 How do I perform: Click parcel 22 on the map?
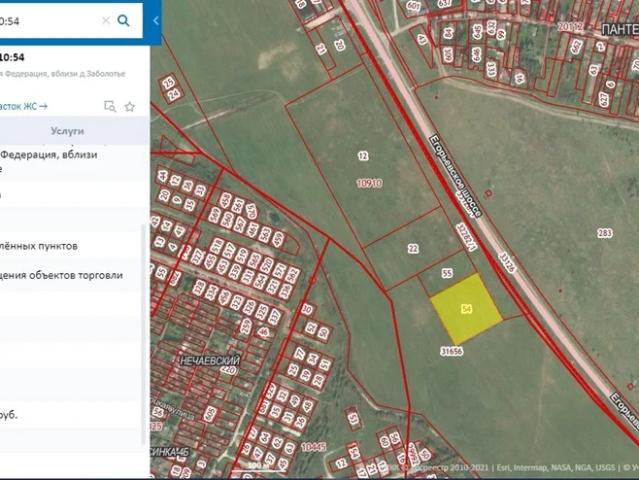pyautogui.click(x=413, y=248)
